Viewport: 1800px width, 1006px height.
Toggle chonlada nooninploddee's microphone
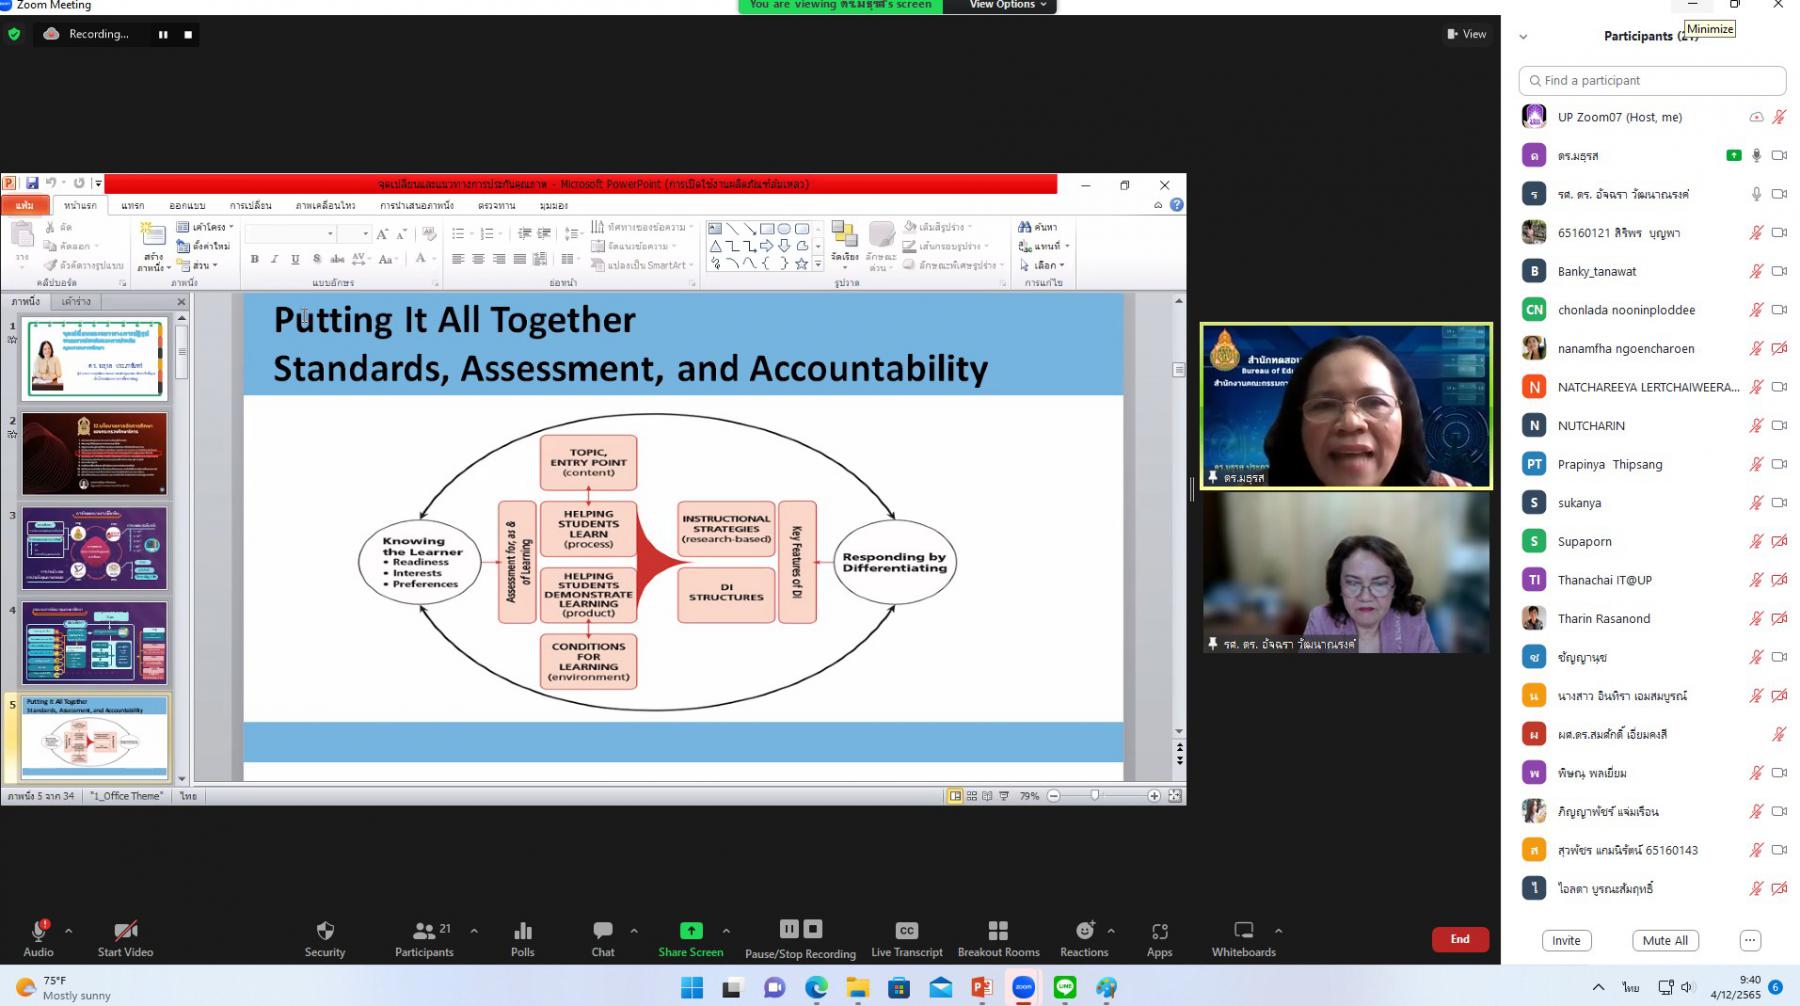click(1756, 310)
